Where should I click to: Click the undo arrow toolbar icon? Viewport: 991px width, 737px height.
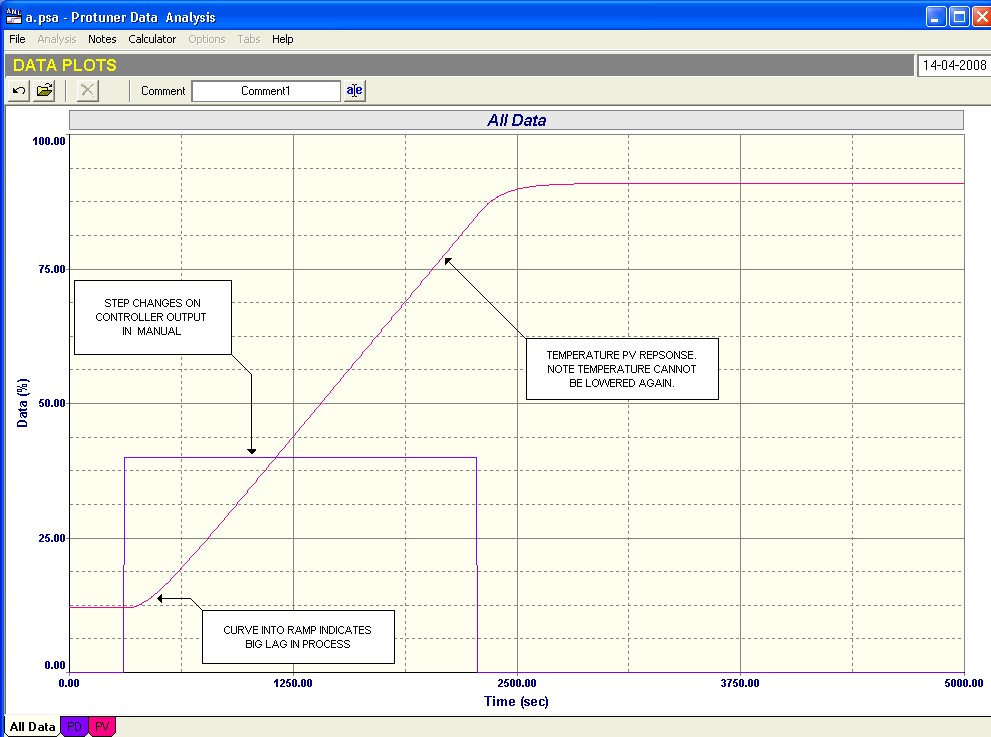19,91
